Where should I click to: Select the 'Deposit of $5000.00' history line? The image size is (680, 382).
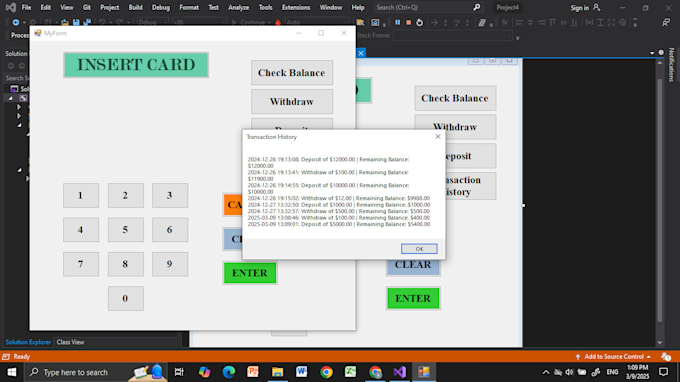pyautogui.click(x=339, y=224)
